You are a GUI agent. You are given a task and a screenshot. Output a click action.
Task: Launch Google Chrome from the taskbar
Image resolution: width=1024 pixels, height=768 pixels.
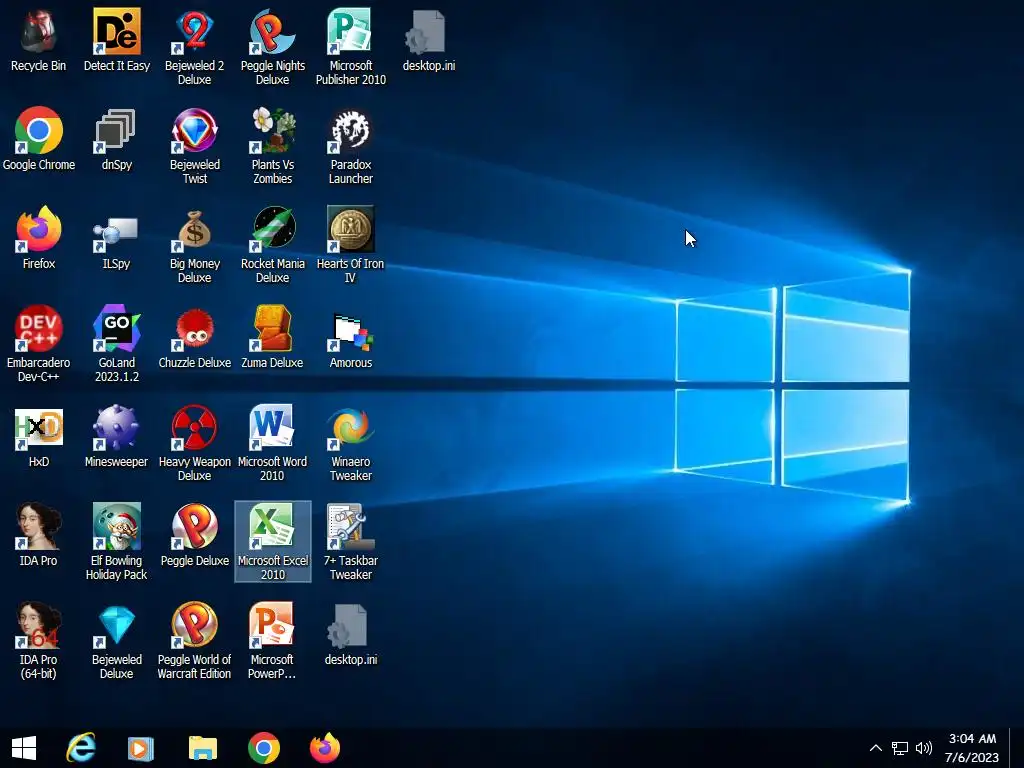[264, 748]
